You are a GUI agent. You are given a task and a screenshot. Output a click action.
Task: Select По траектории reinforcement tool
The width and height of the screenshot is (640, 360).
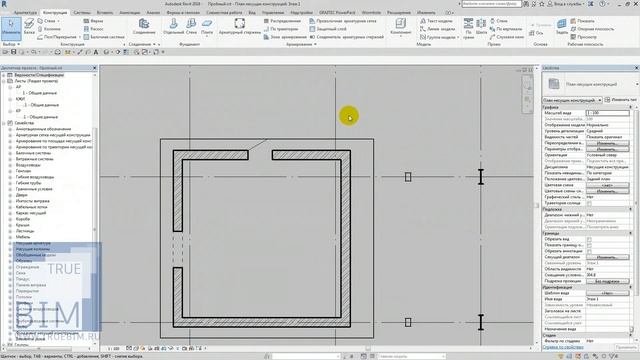click(281, 29)
